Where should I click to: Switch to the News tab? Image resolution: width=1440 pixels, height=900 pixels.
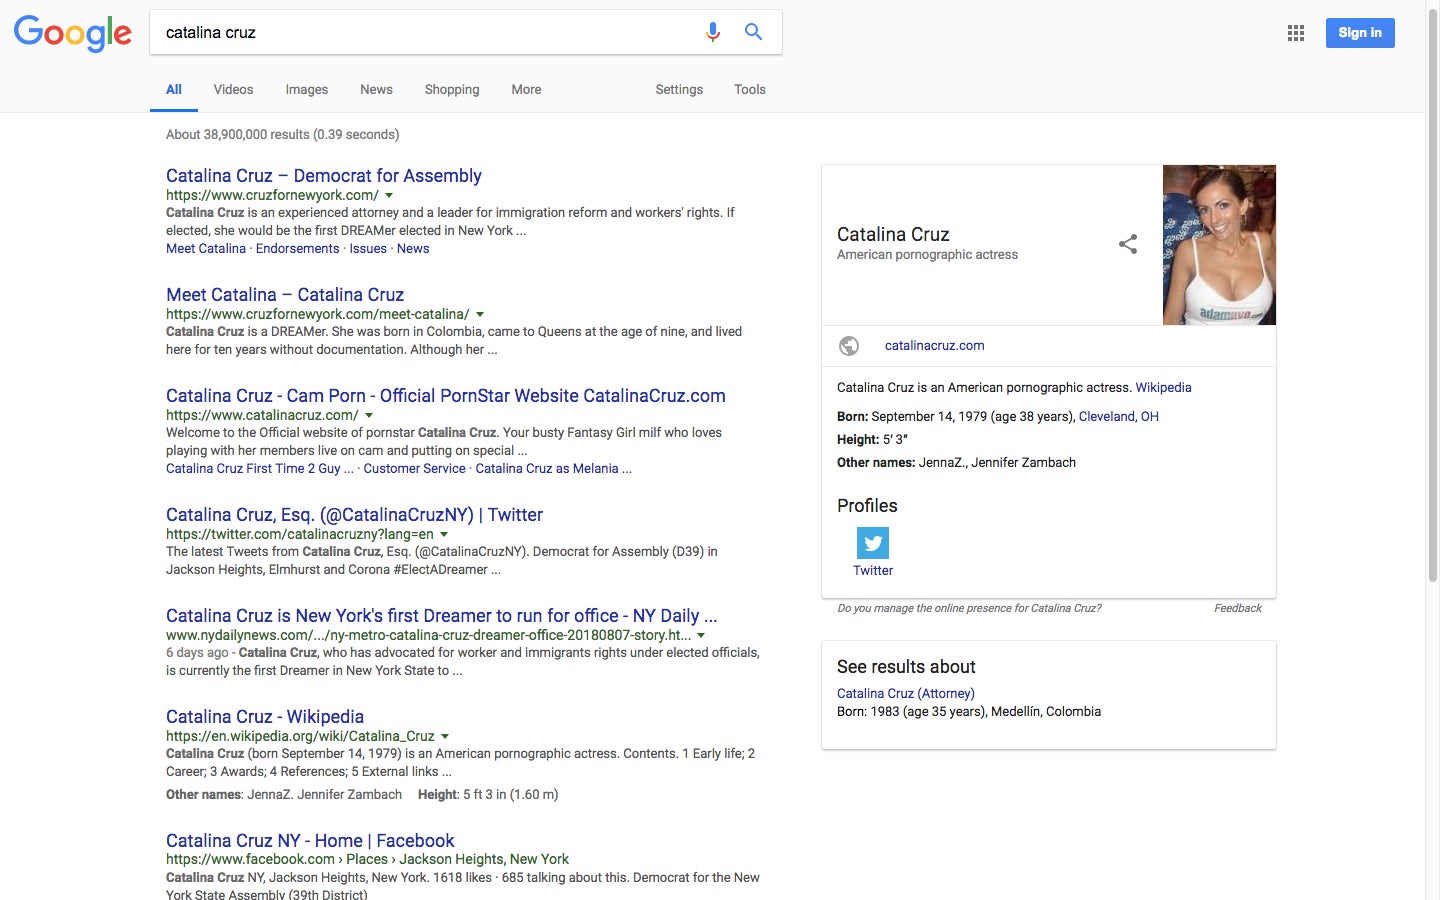point(376,89)
